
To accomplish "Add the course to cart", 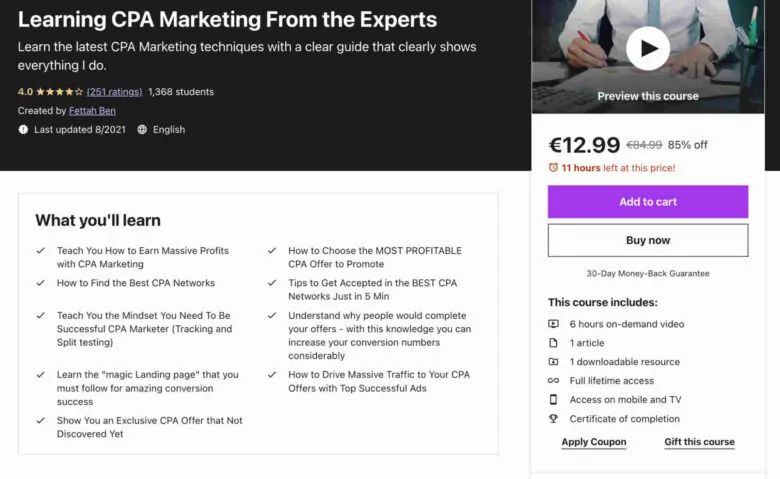I will pyautogui.click(x=647, y=202).
